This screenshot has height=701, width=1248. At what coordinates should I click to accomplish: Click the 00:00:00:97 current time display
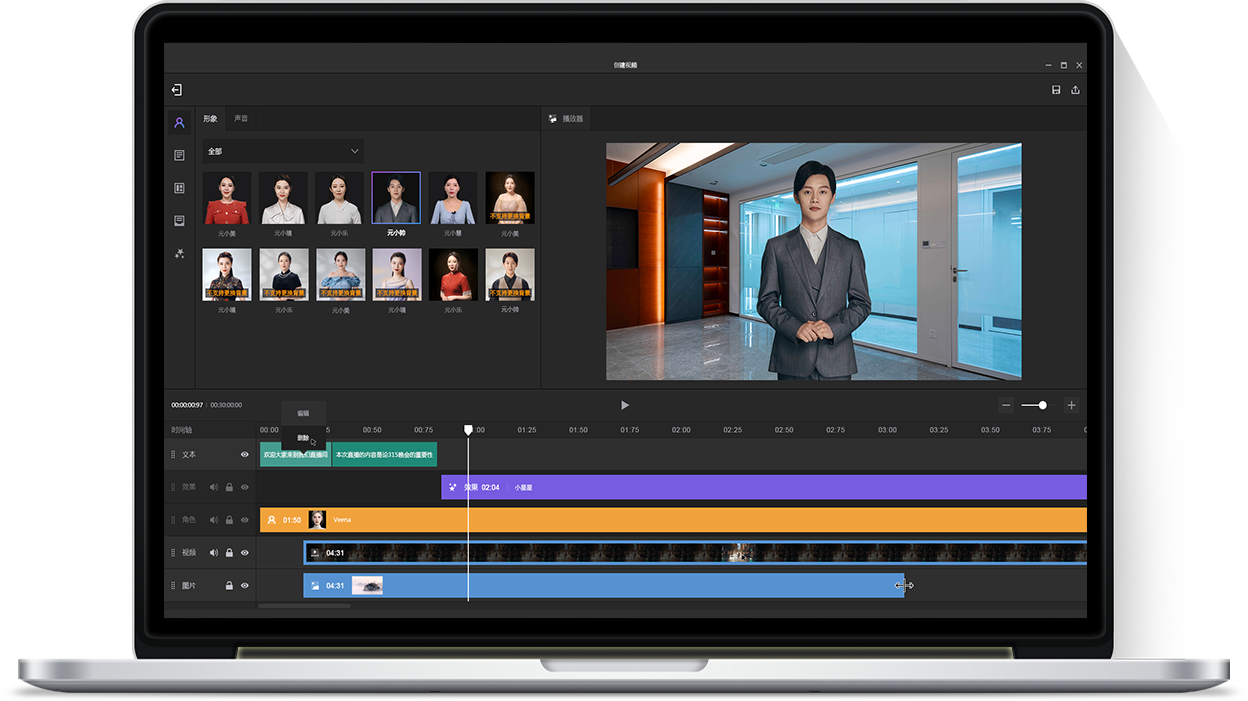coord(187,405)
